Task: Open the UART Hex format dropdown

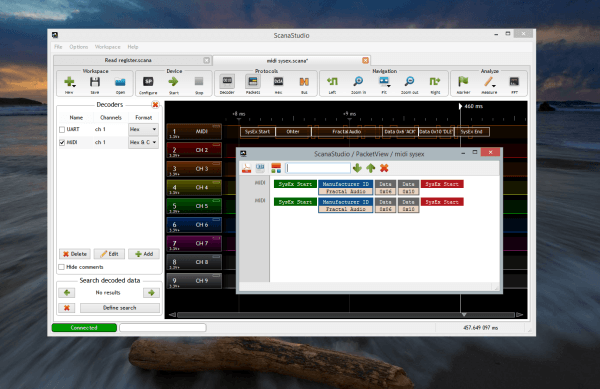Action: tap(143, 130)
